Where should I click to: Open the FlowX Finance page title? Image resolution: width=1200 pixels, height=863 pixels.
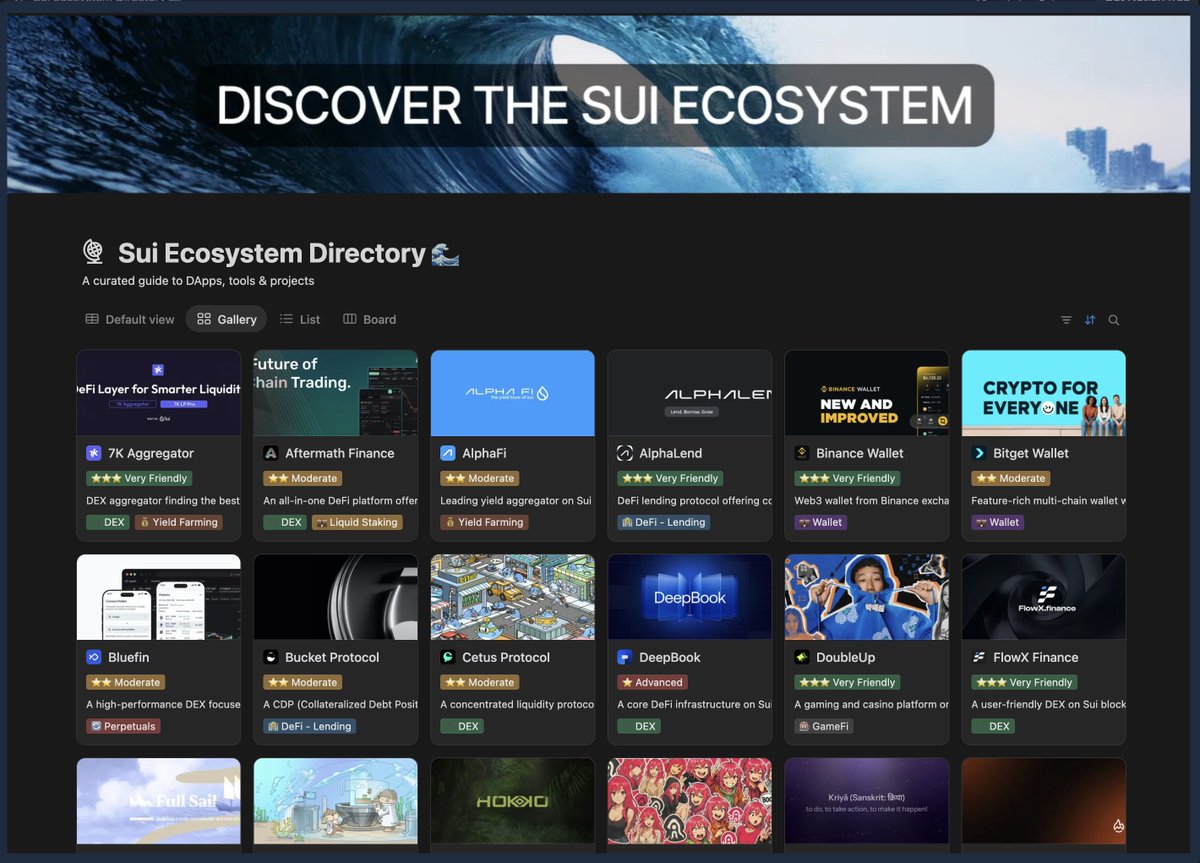[x=1036, y=657]
